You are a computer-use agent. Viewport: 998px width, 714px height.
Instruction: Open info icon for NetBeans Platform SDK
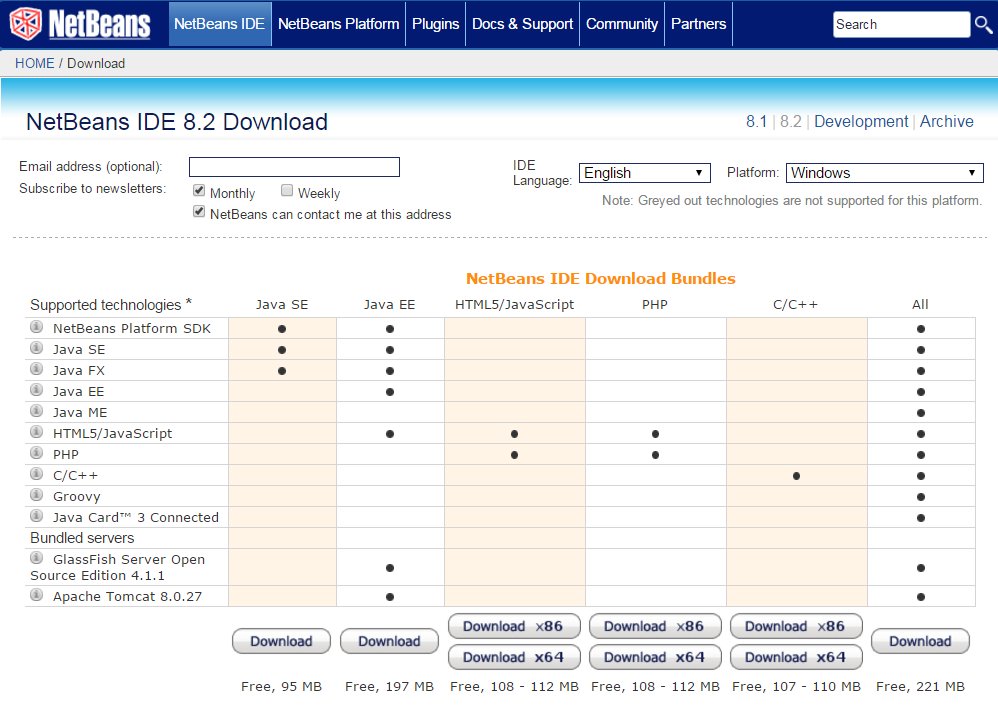37,327
